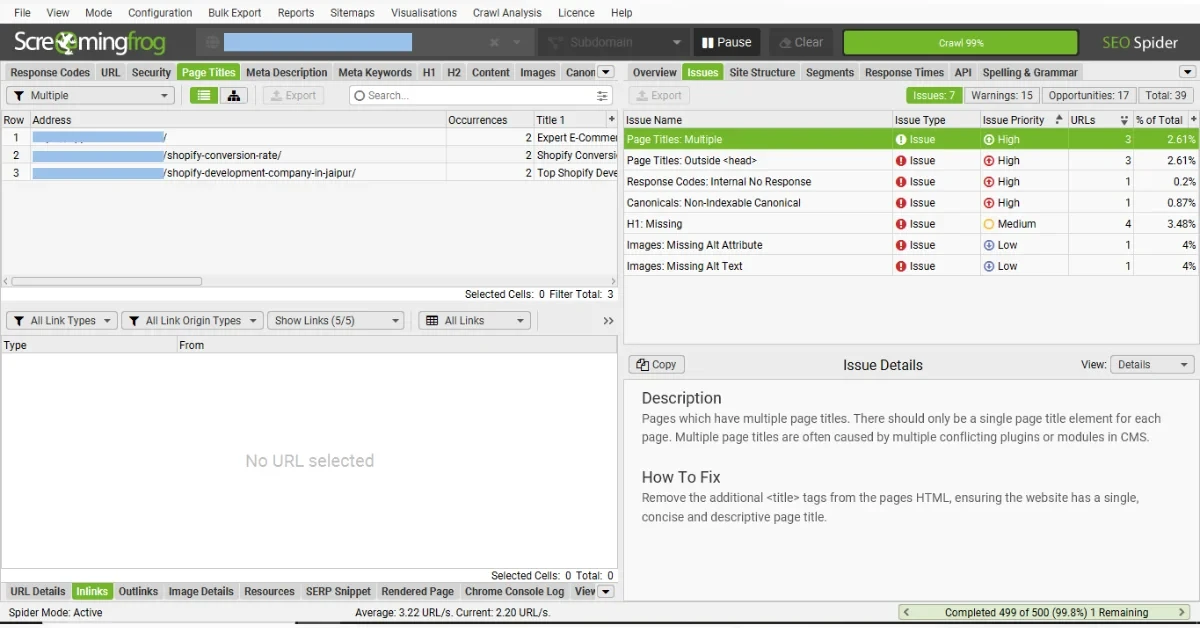Copy issue details with Copy button
Viewport: 1200px width, 628px height.
coord(657,365)
